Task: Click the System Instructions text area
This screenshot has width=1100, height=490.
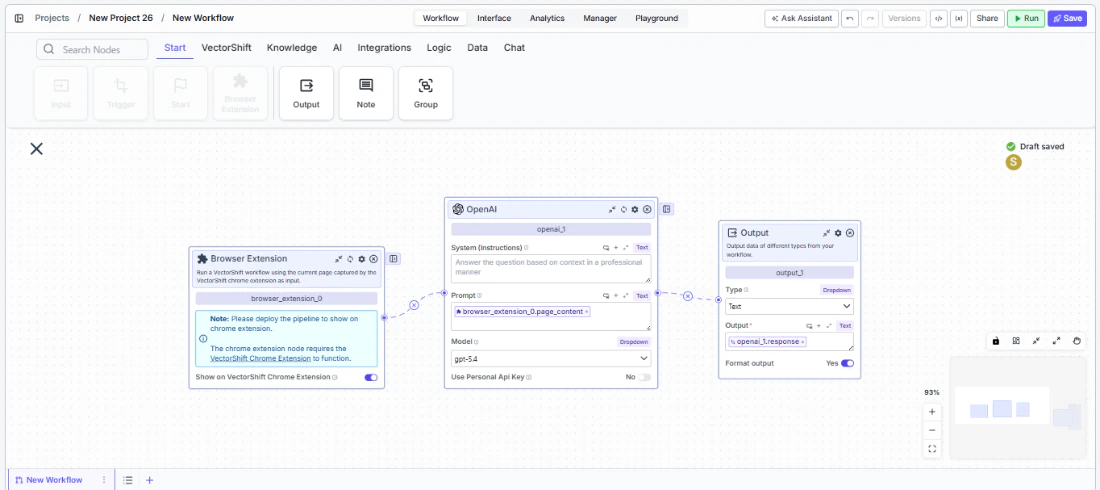Action: point(551,268)
